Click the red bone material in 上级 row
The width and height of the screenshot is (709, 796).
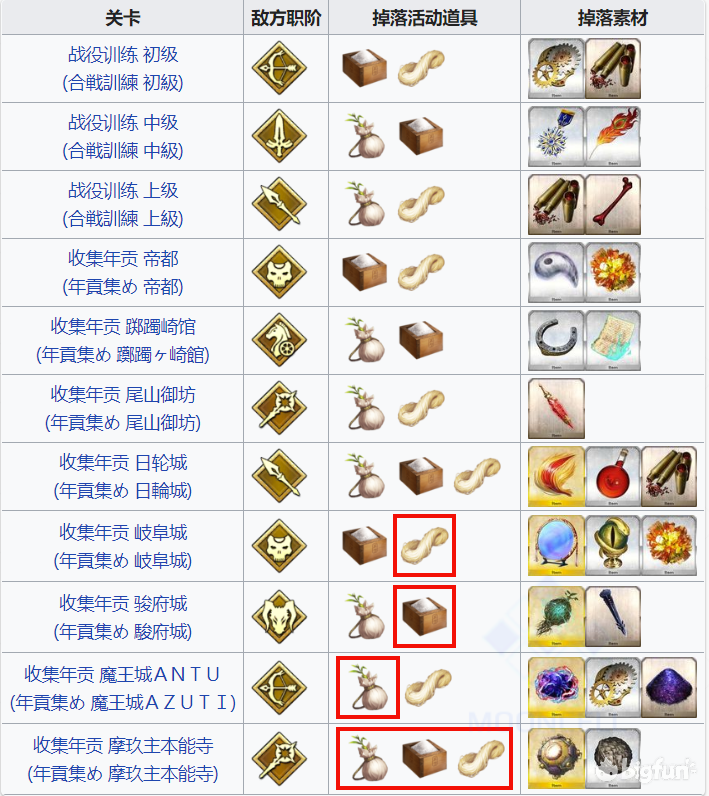click(x=613, y=204)
